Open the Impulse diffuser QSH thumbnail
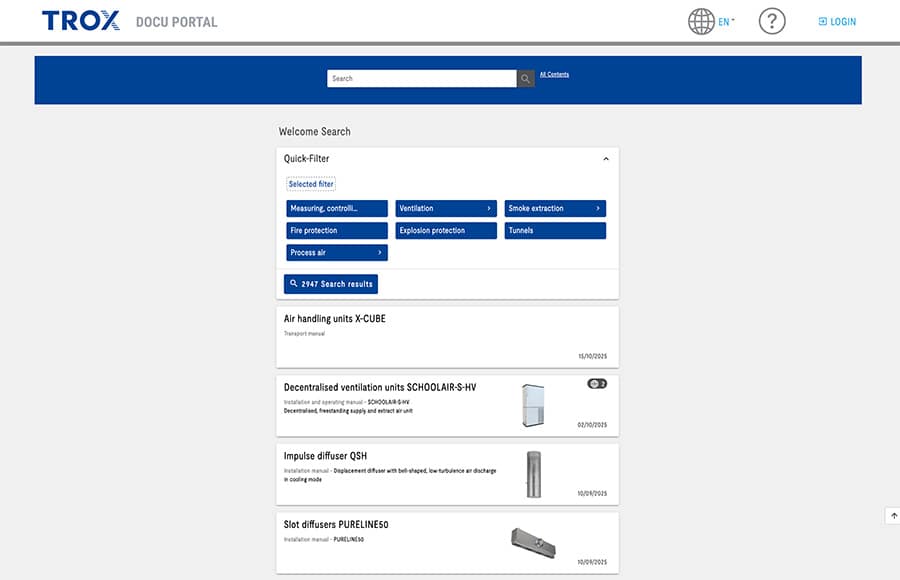Screen dimensions: 900x580 (x=533, y=474)
